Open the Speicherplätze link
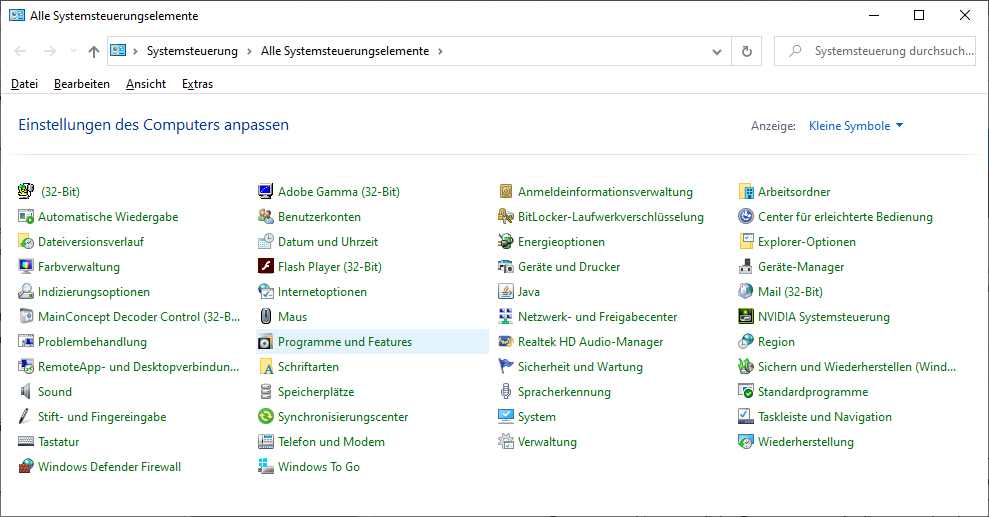 click(x=316, y=392)
